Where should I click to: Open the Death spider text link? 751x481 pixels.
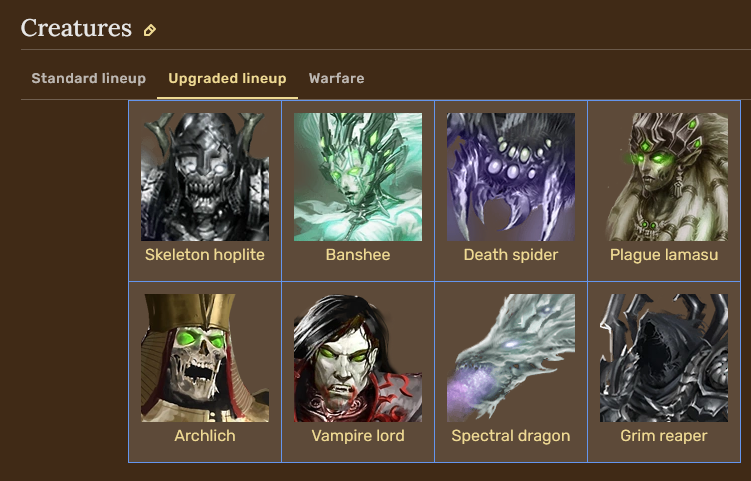coord(511,254)
